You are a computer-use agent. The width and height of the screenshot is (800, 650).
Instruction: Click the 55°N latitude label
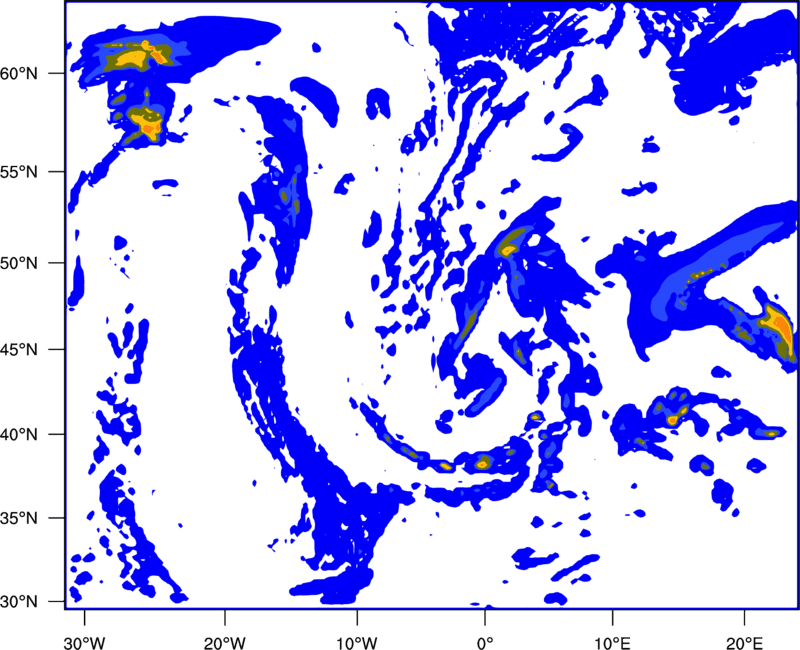pos(20,172)
